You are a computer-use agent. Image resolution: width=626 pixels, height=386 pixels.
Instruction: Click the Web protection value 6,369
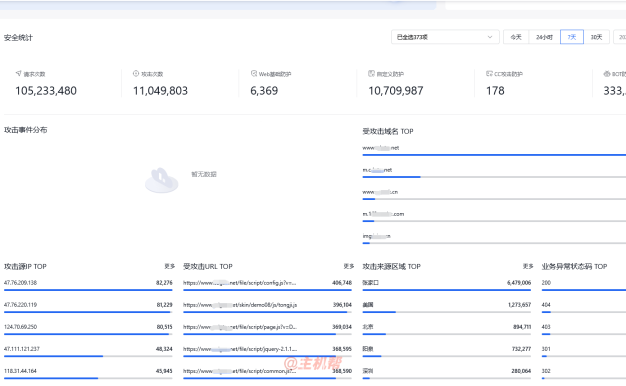click(x=264, y=91)
